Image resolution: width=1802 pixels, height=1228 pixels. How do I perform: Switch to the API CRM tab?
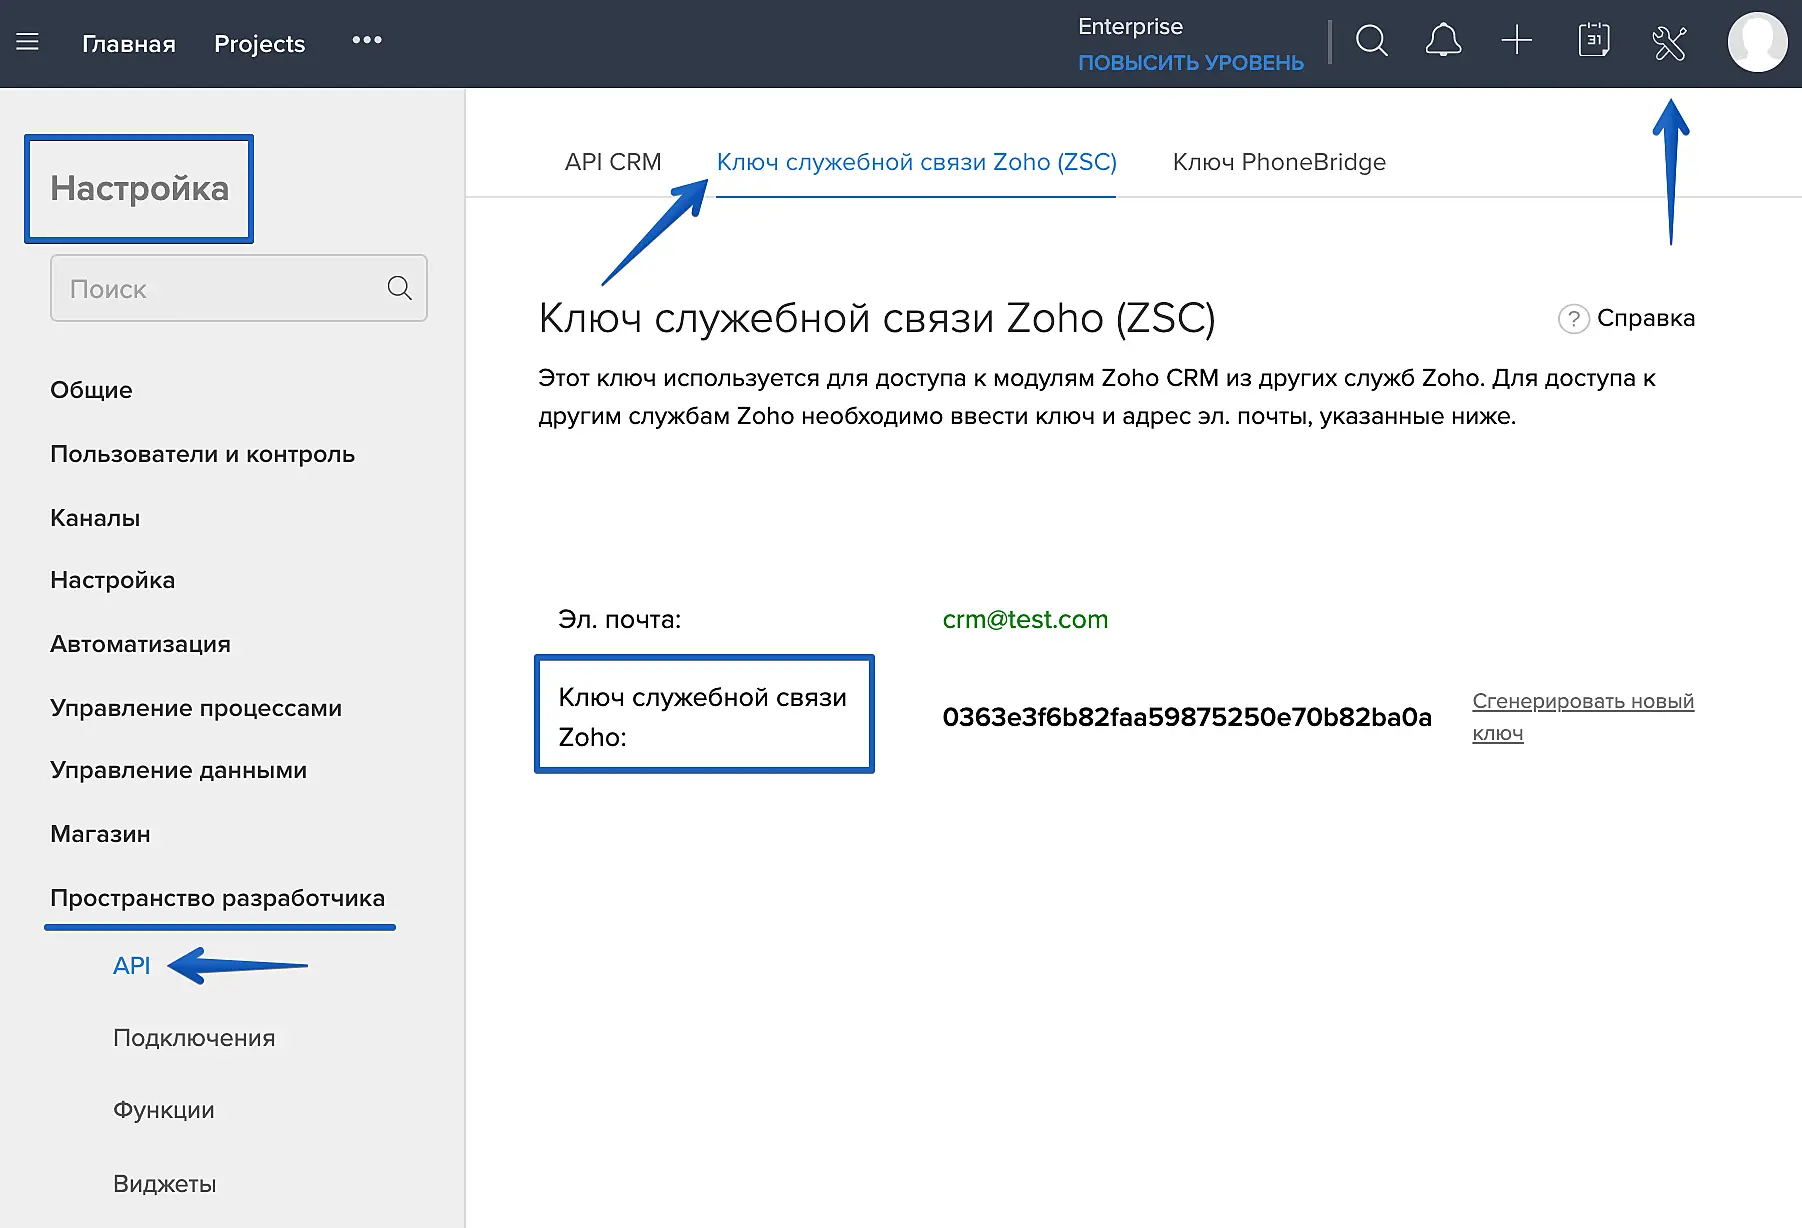(612, 162)
